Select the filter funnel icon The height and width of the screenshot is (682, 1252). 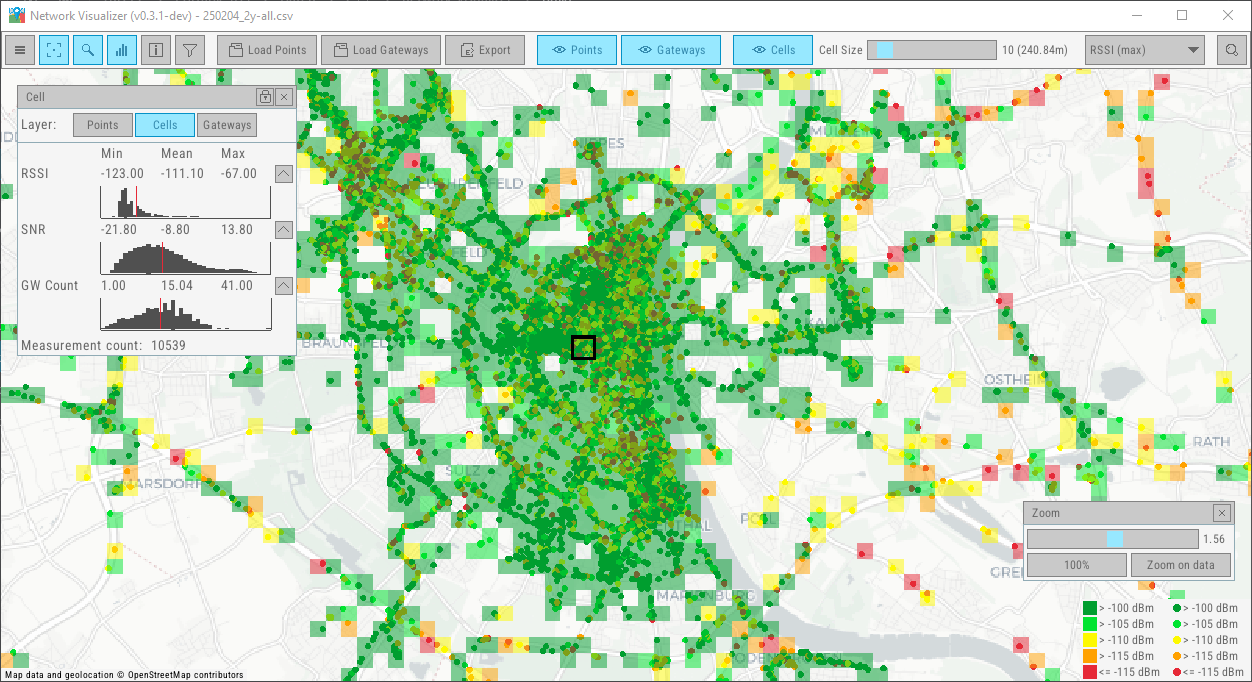[x=189, y=49]
